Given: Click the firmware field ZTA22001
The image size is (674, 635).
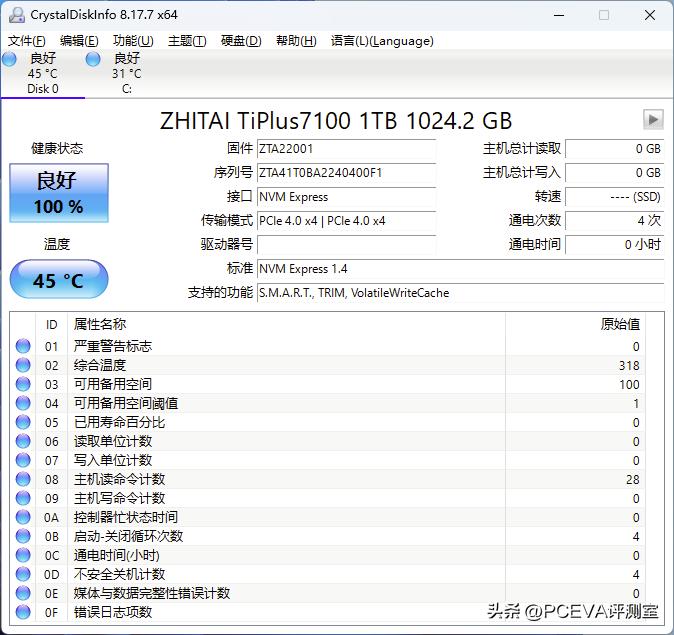Looking at the screenshot, I should click(346, 149).
